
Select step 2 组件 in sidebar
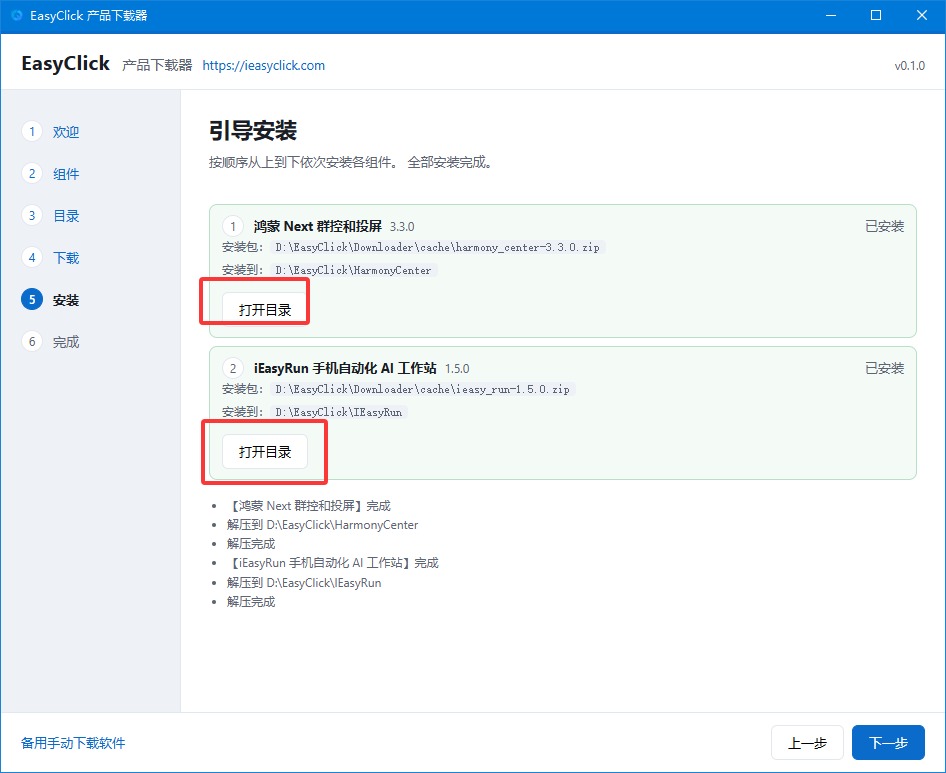coord(51,174)
